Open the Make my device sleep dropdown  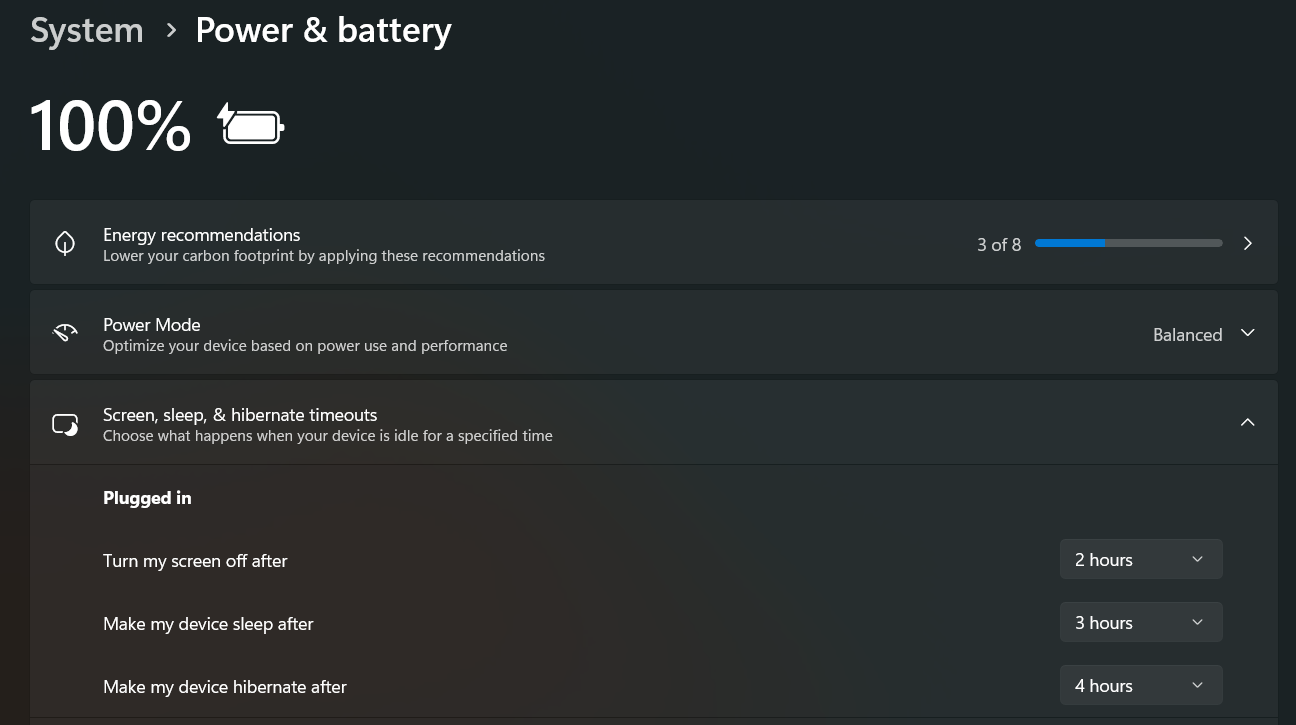[1141, 623]
